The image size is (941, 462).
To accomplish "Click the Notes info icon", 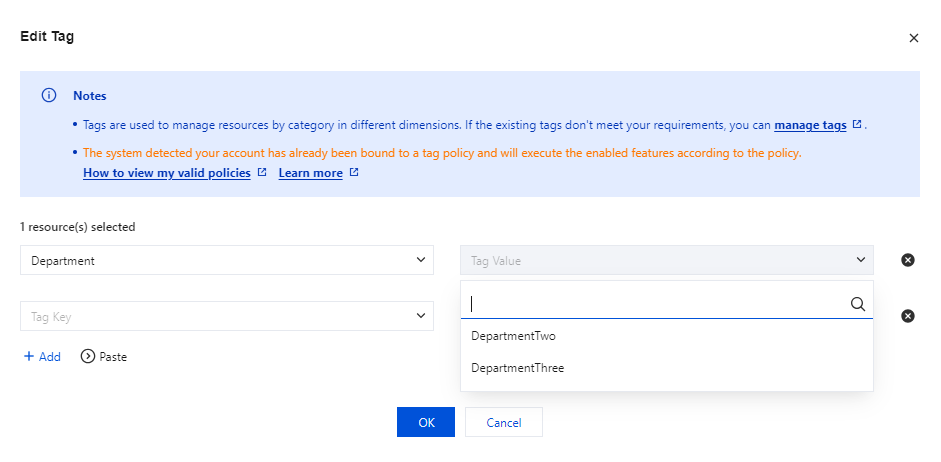I will pos(48,96).
